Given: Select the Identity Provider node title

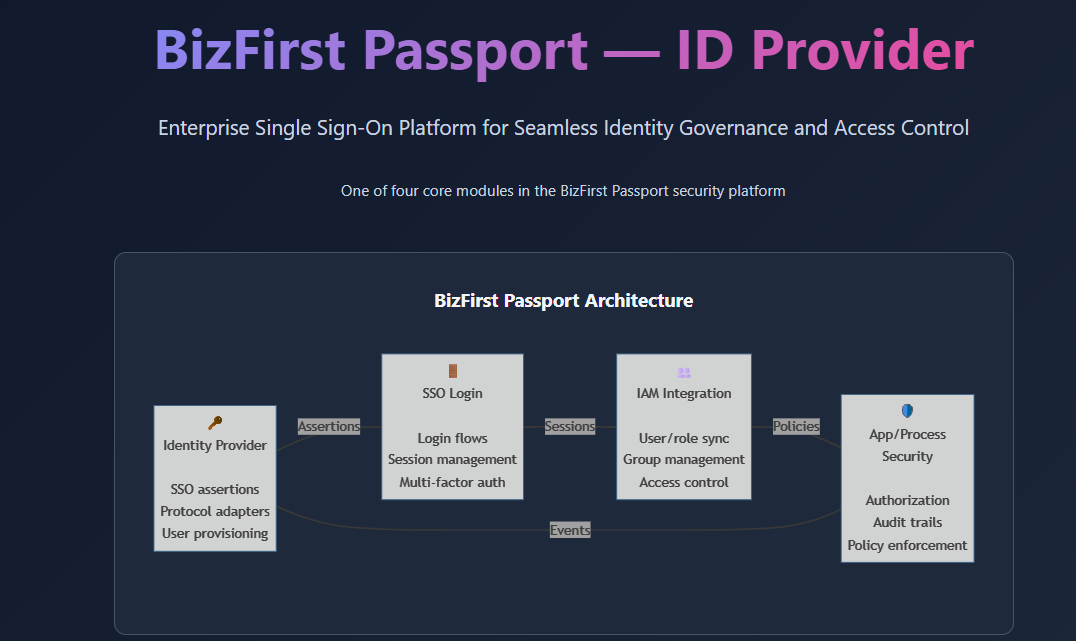Looking at the screenshot, I should [x=215, y=445].
